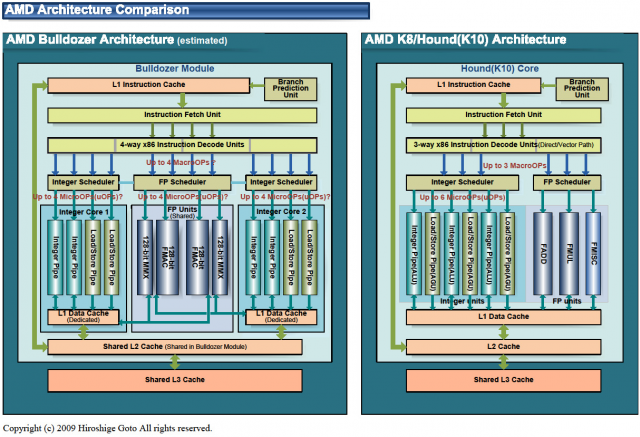640x437 pixels.
Task: Select L1 Instruction Cache block in Hound(K10) Core
Action: coord(473,85)
